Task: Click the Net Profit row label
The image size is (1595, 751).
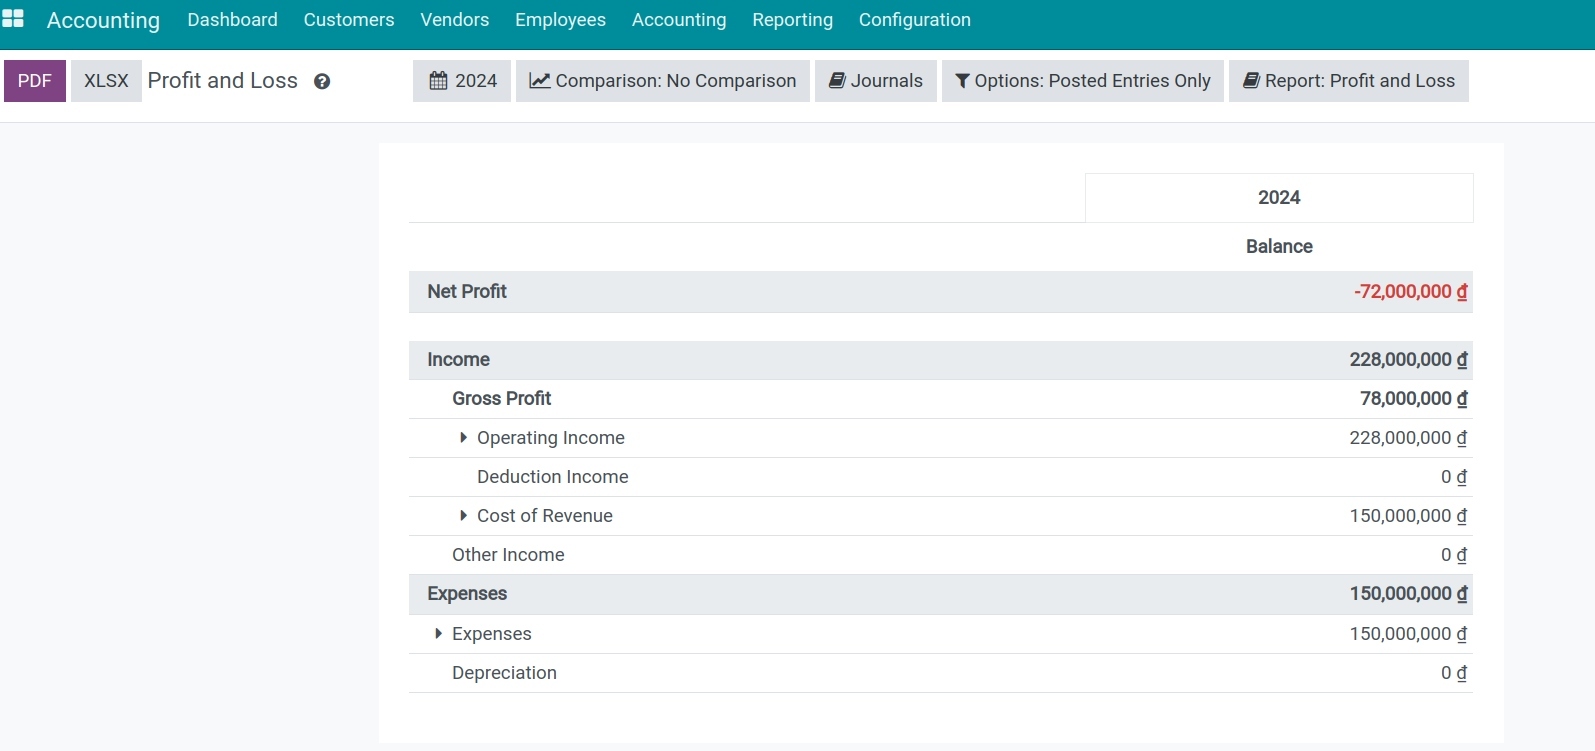Action: [467, 292]
